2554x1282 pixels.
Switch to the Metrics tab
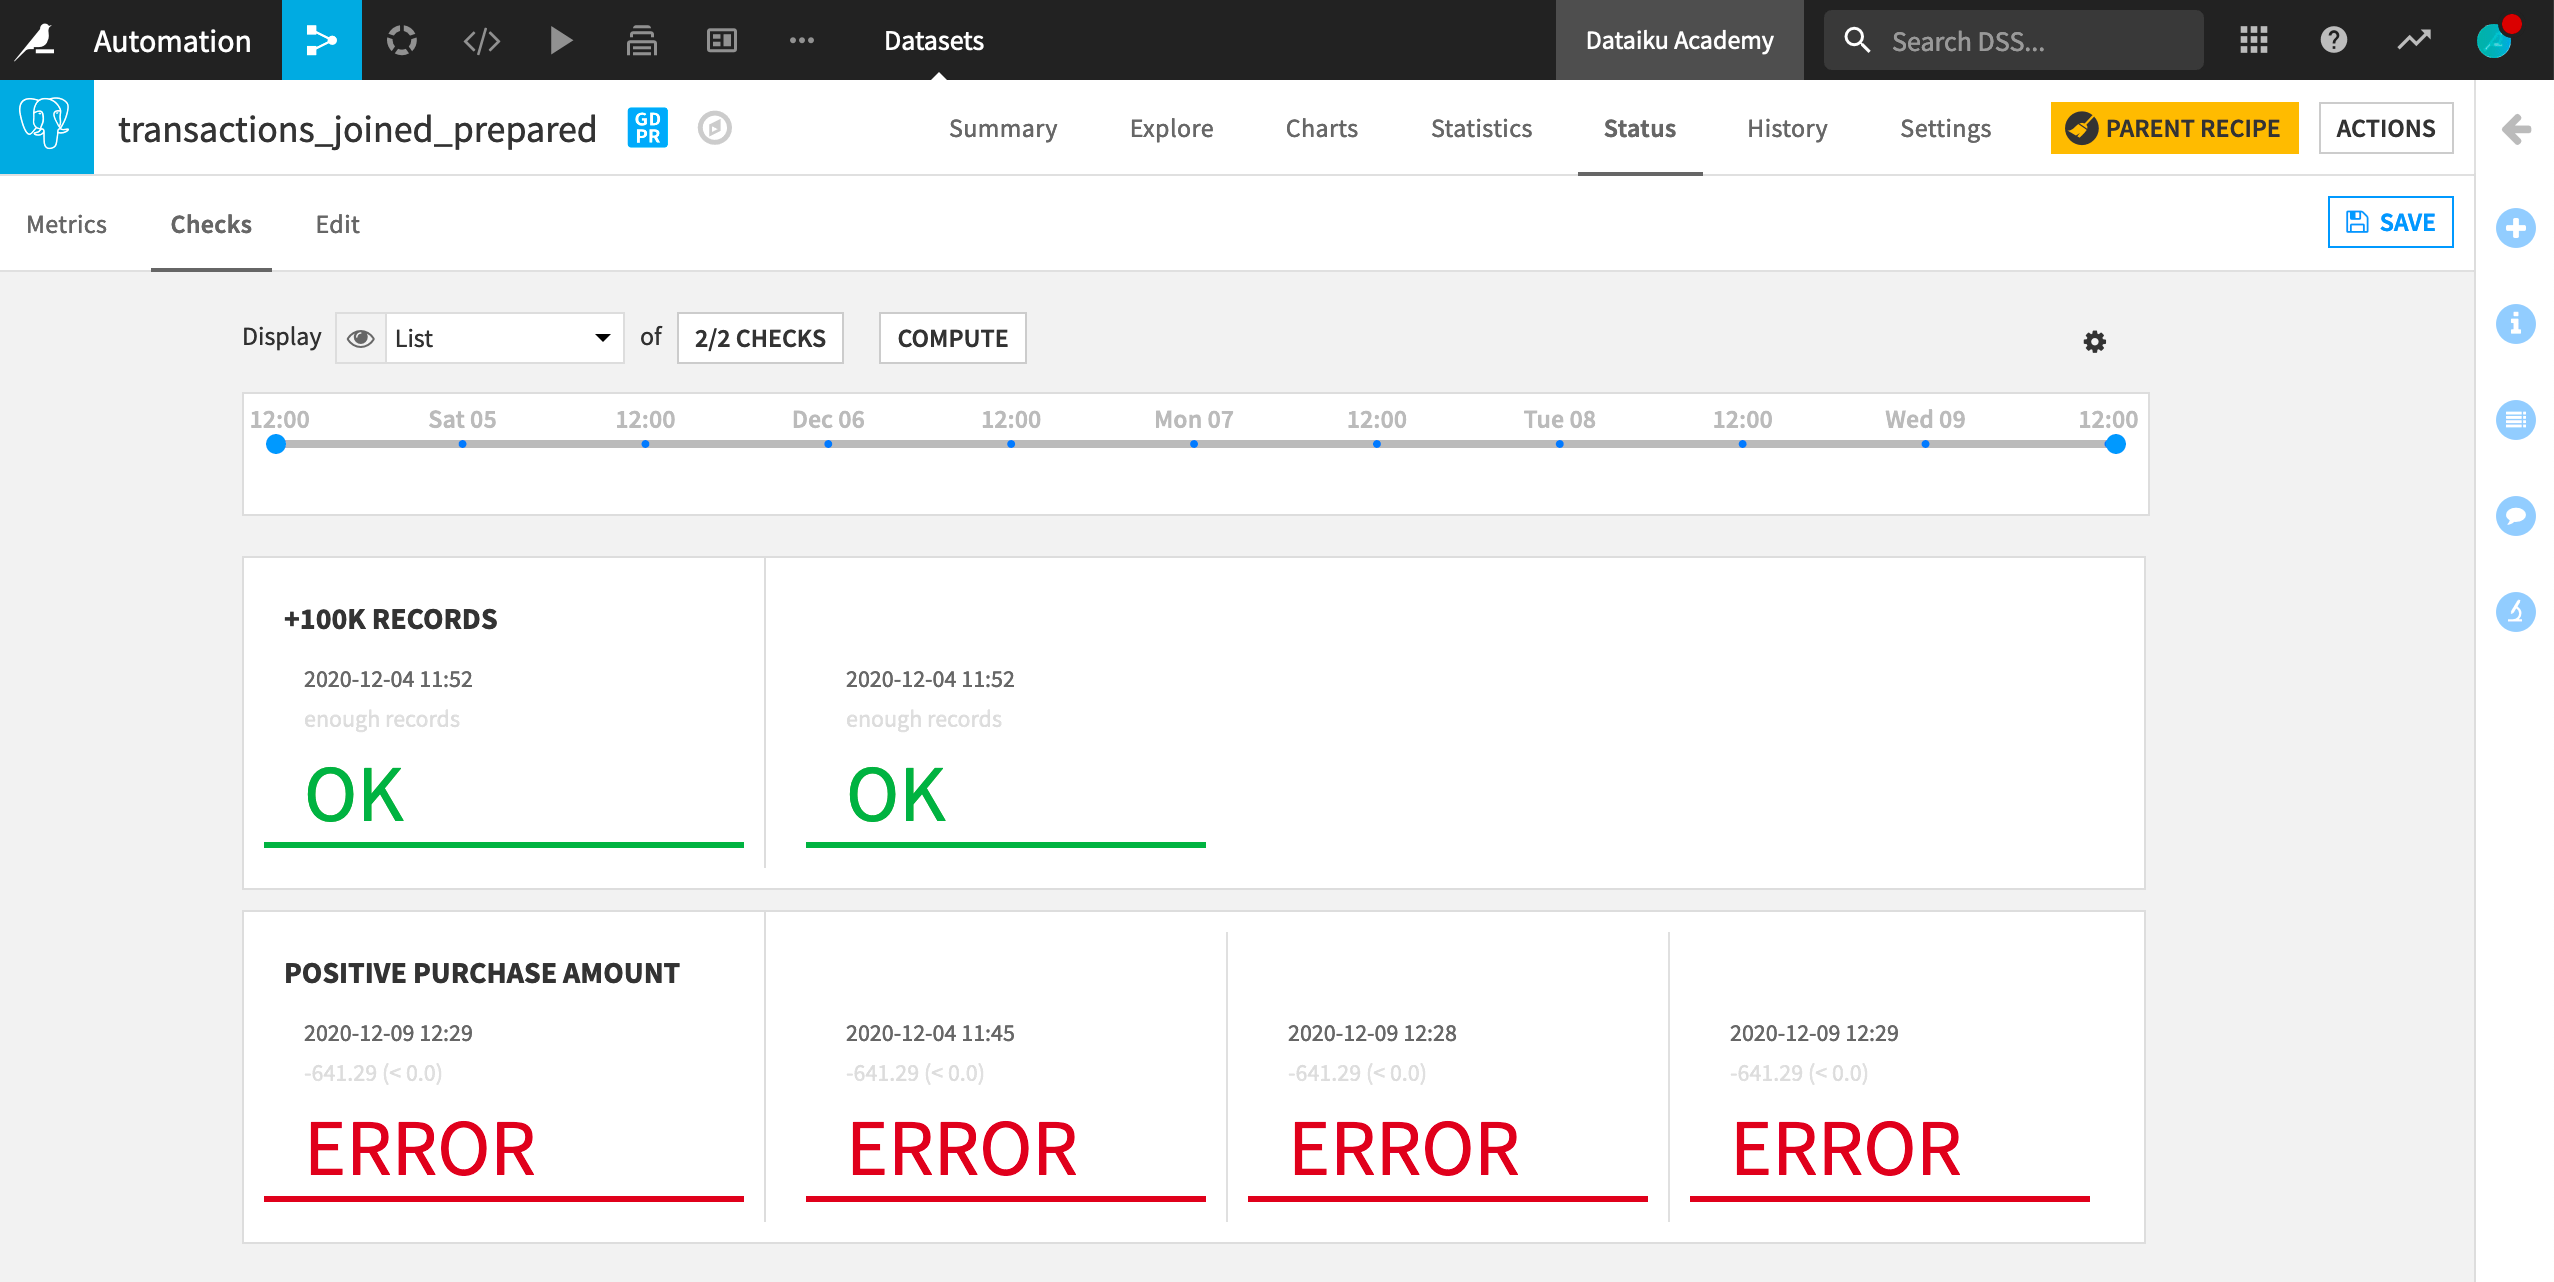[66, 224]
